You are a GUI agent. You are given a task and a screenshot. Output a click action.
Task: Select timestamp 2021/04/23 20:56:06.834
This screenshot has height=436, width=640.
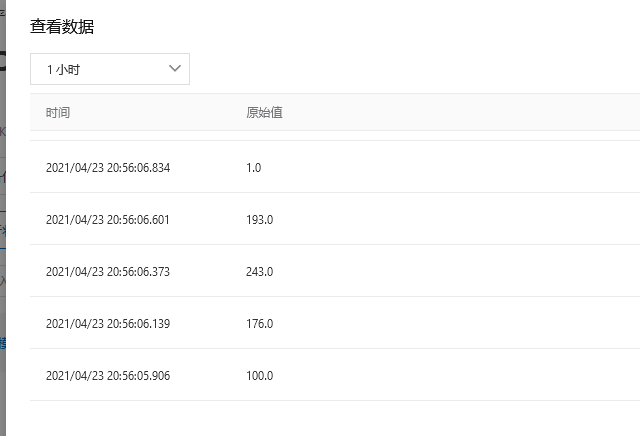(108, 168)
